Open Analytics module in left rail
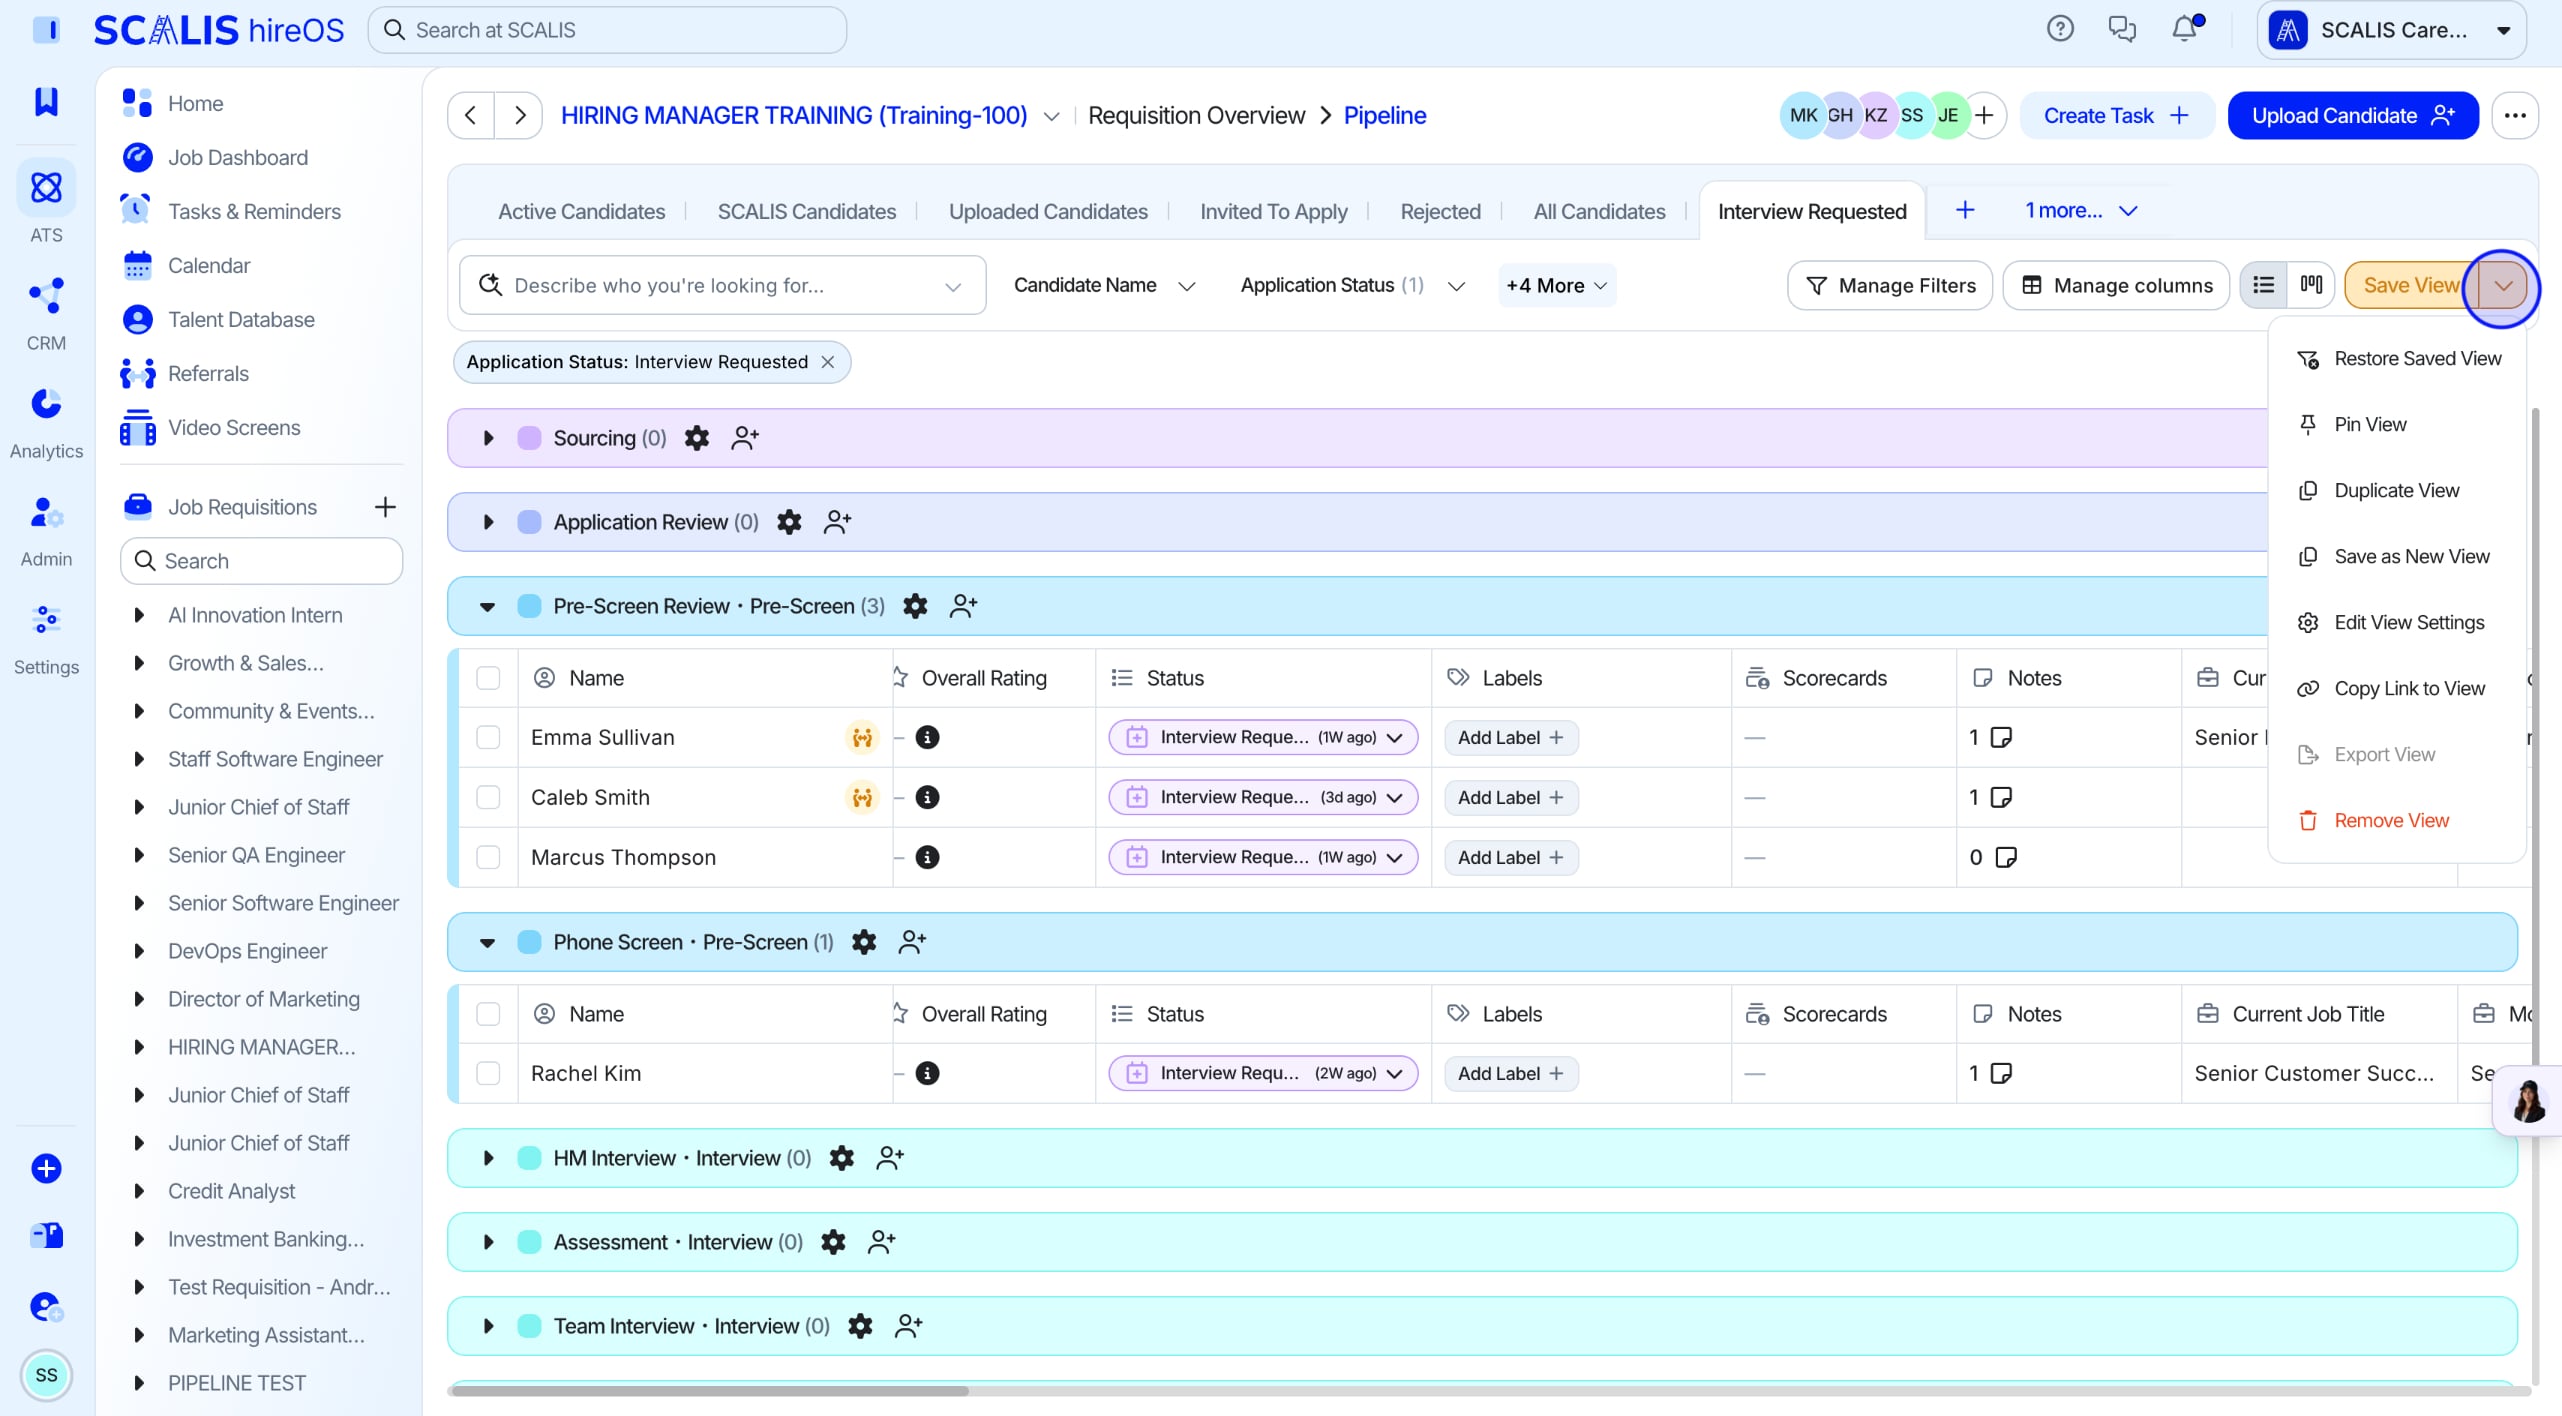The width and height of the screenshot is (2562, 1416). click(46, 422)
